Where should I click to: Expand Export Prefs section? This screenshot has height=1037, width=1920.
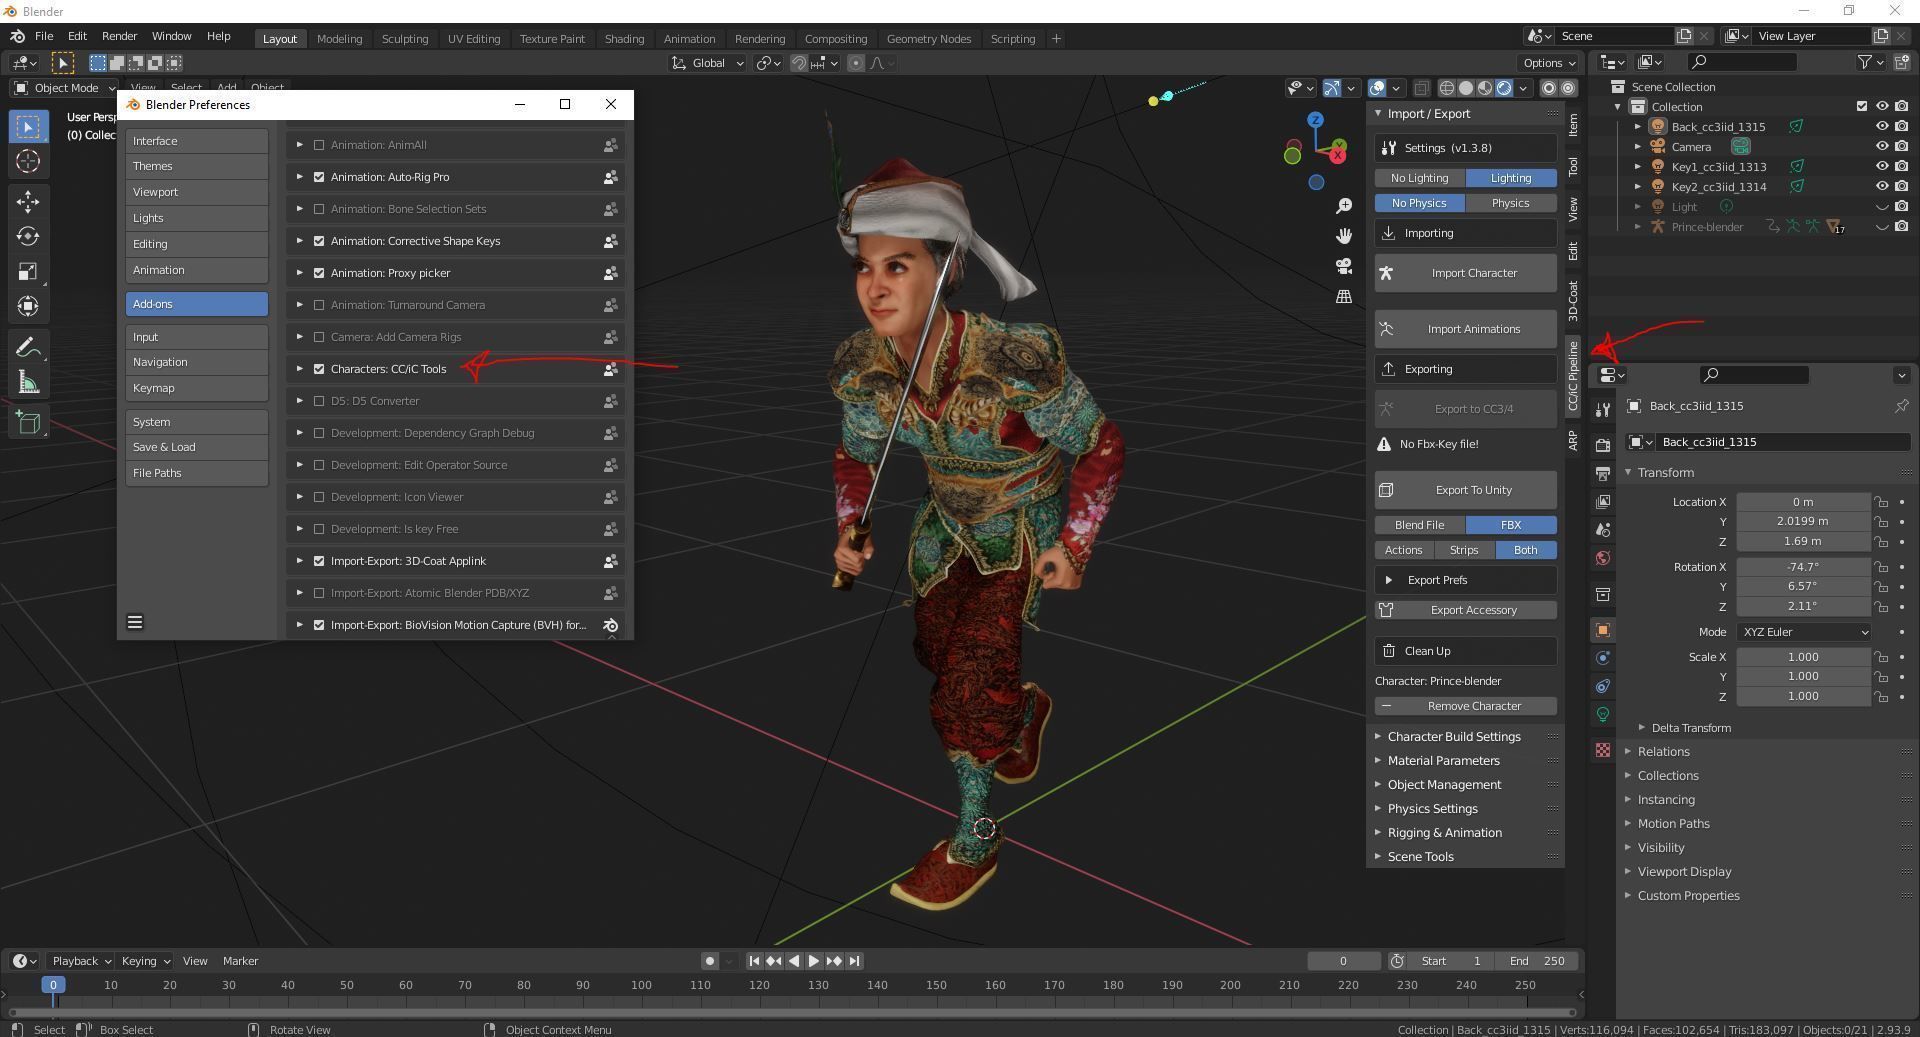pyautogui.click(x=1465, y=580)
